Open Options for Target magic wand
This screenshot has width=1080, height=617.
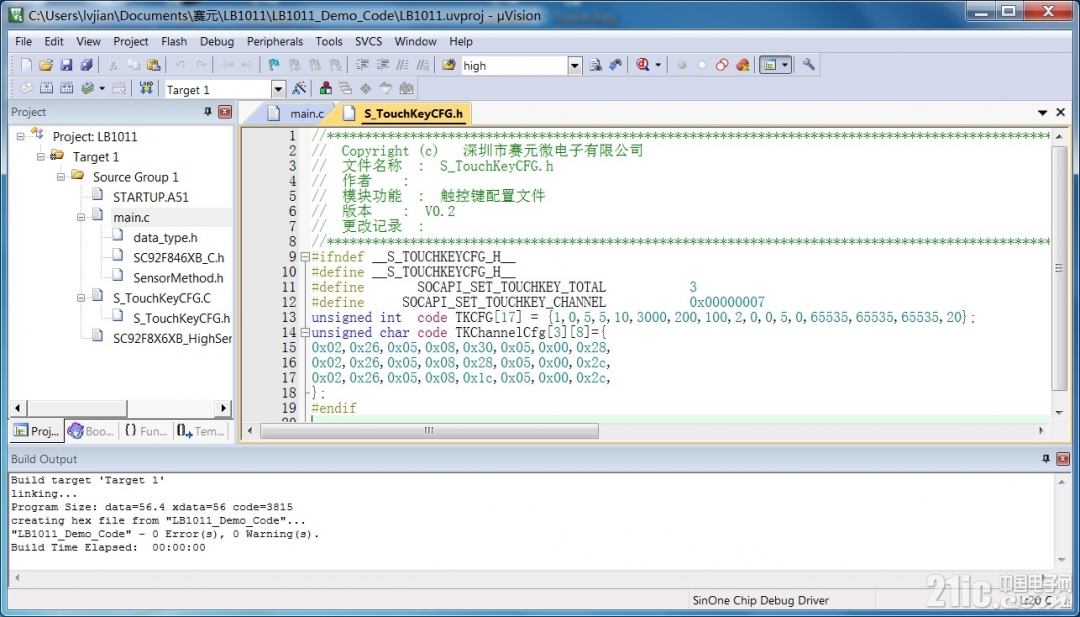(x=299, y=88)
